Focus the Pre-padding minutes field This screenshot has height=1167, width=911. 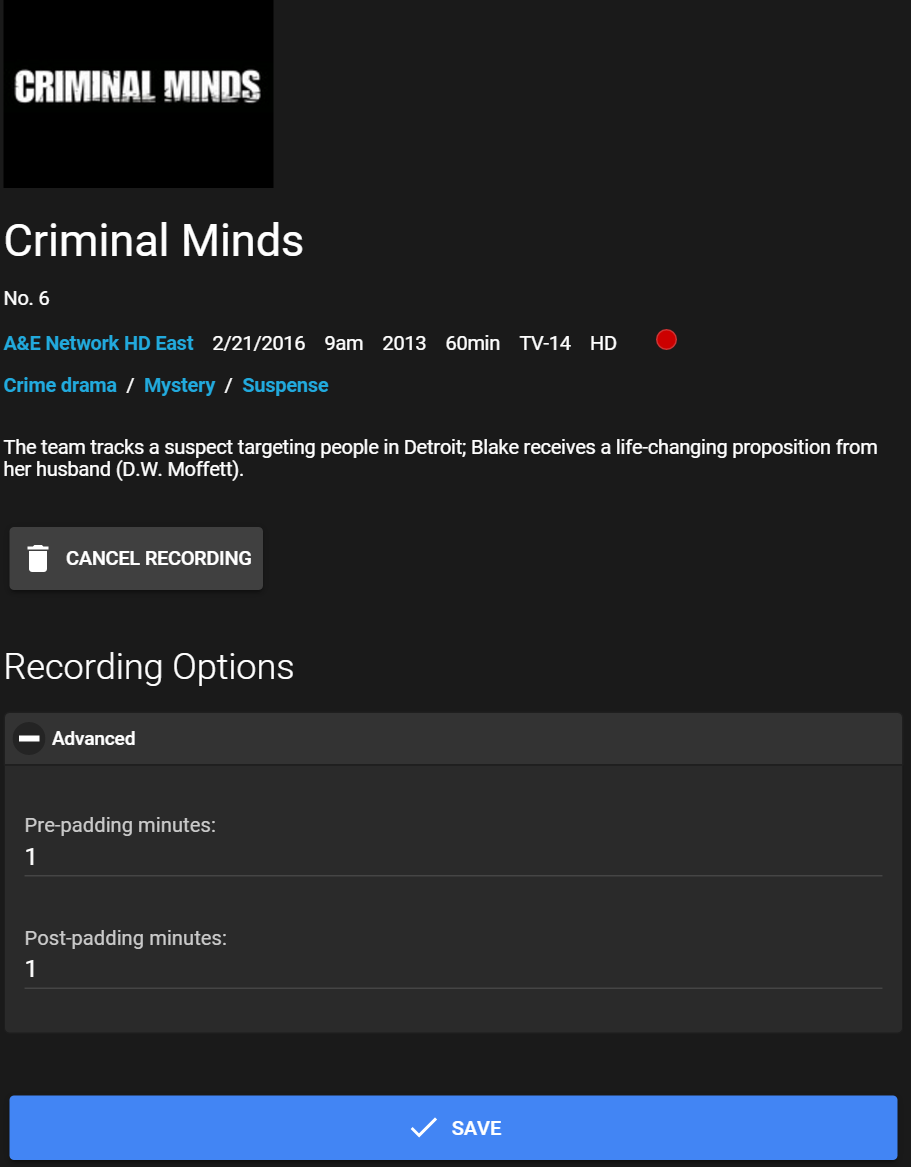click(453, 857)
